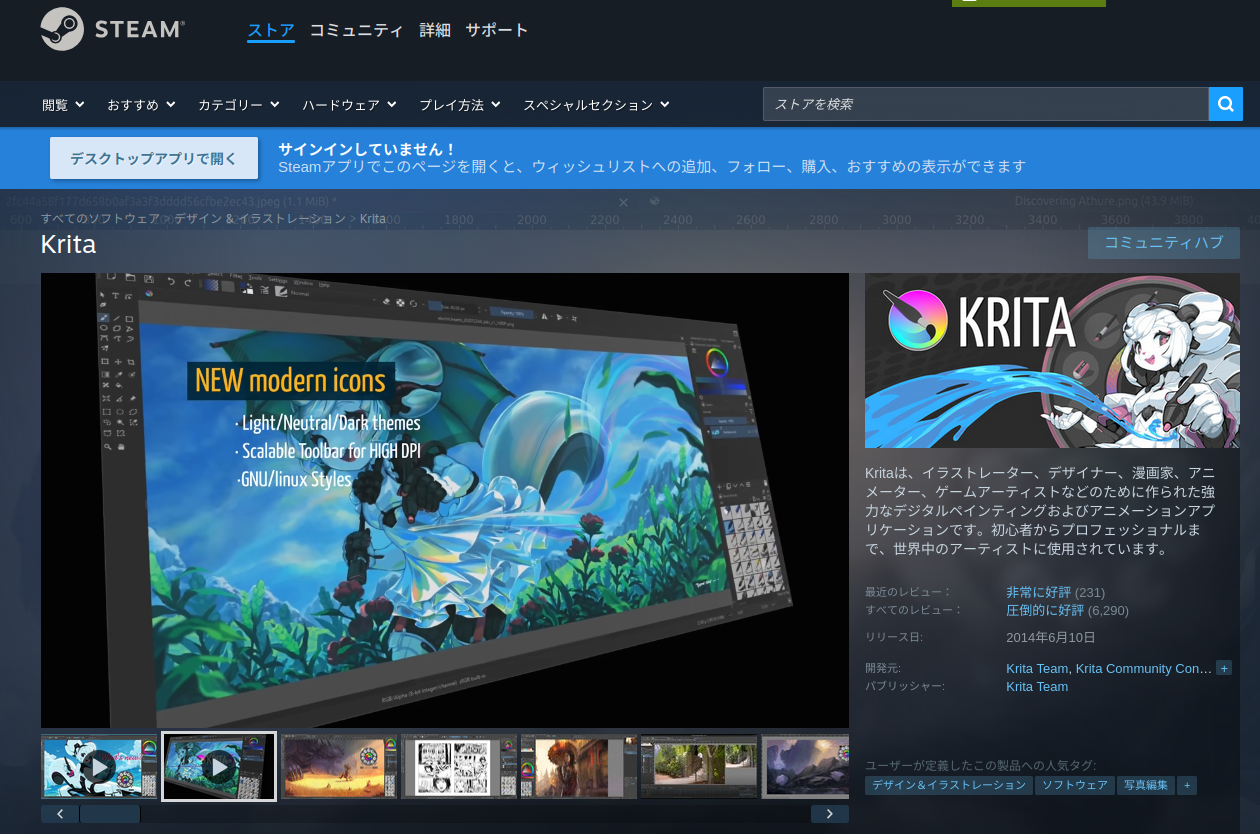Click the thumbnail strip left arrow
Image resolution: width=1260 pixels, height=834 pixels.
pyautogui.click(x=60, y=814)
